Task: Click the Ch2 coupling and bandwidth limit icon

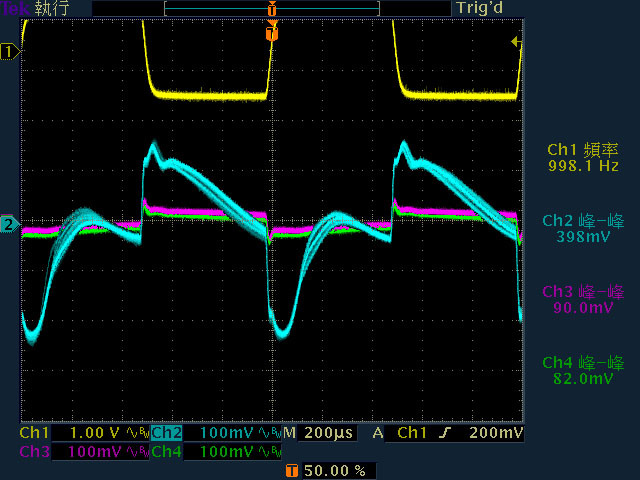Action: click(x=269, y=433)
